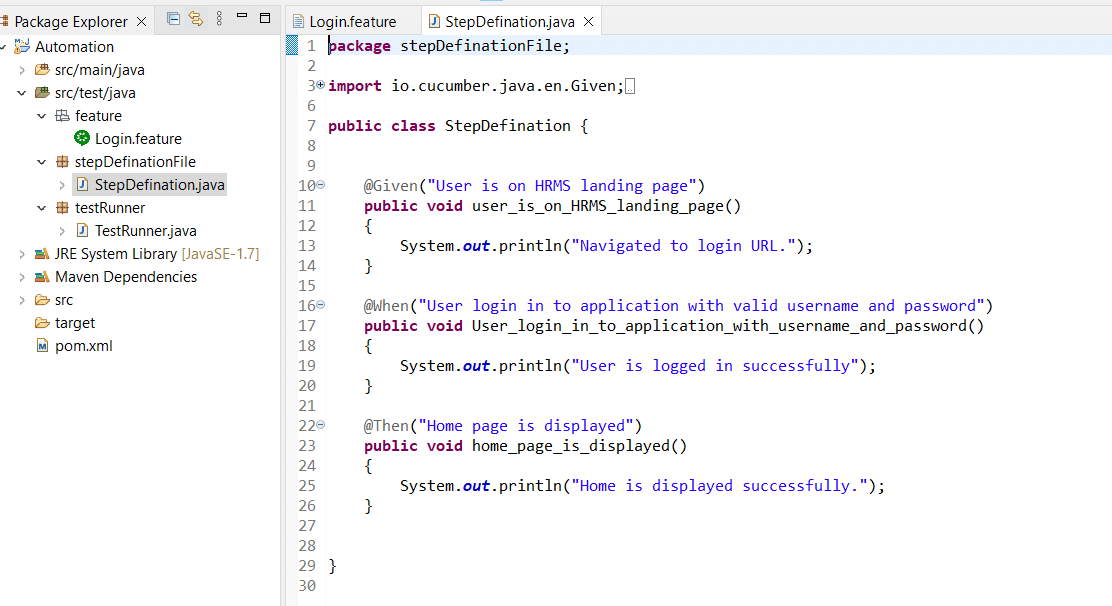Click the target folder icon

pos(43,322)
